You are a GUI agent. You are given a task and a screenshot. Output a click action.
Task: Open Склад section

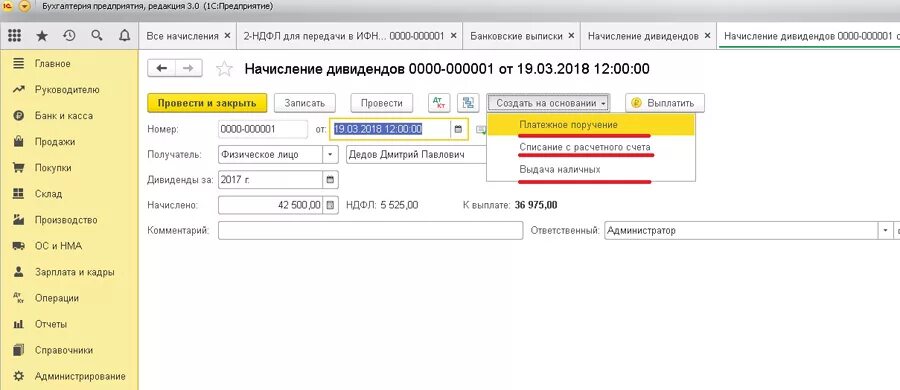pos(48,194)
